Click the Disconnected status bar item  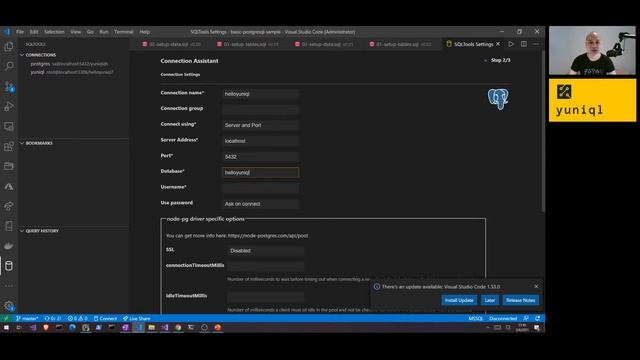[x=503, y=318]
